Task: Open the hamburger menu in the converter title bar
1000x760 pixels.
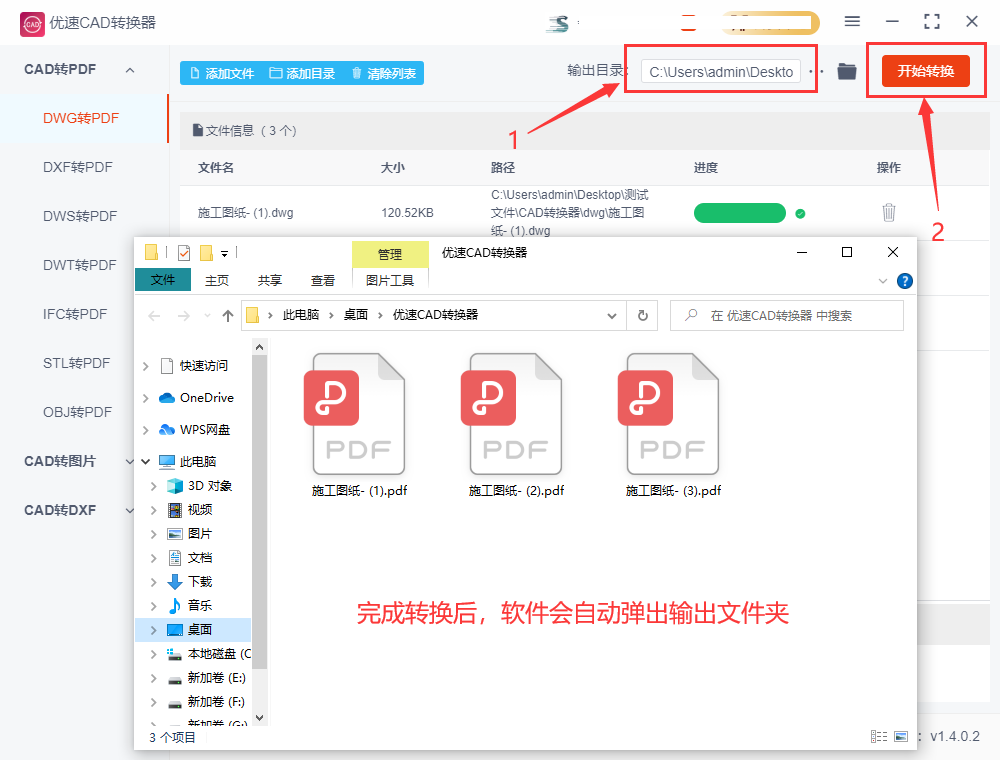Action: pyautogui.click(x=852, y=21)
